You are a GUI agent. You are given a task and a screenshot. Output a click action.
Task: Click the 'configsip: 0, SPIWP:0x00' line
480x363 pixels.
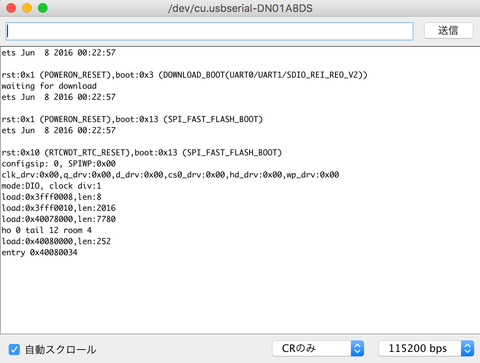coord(59,164)
